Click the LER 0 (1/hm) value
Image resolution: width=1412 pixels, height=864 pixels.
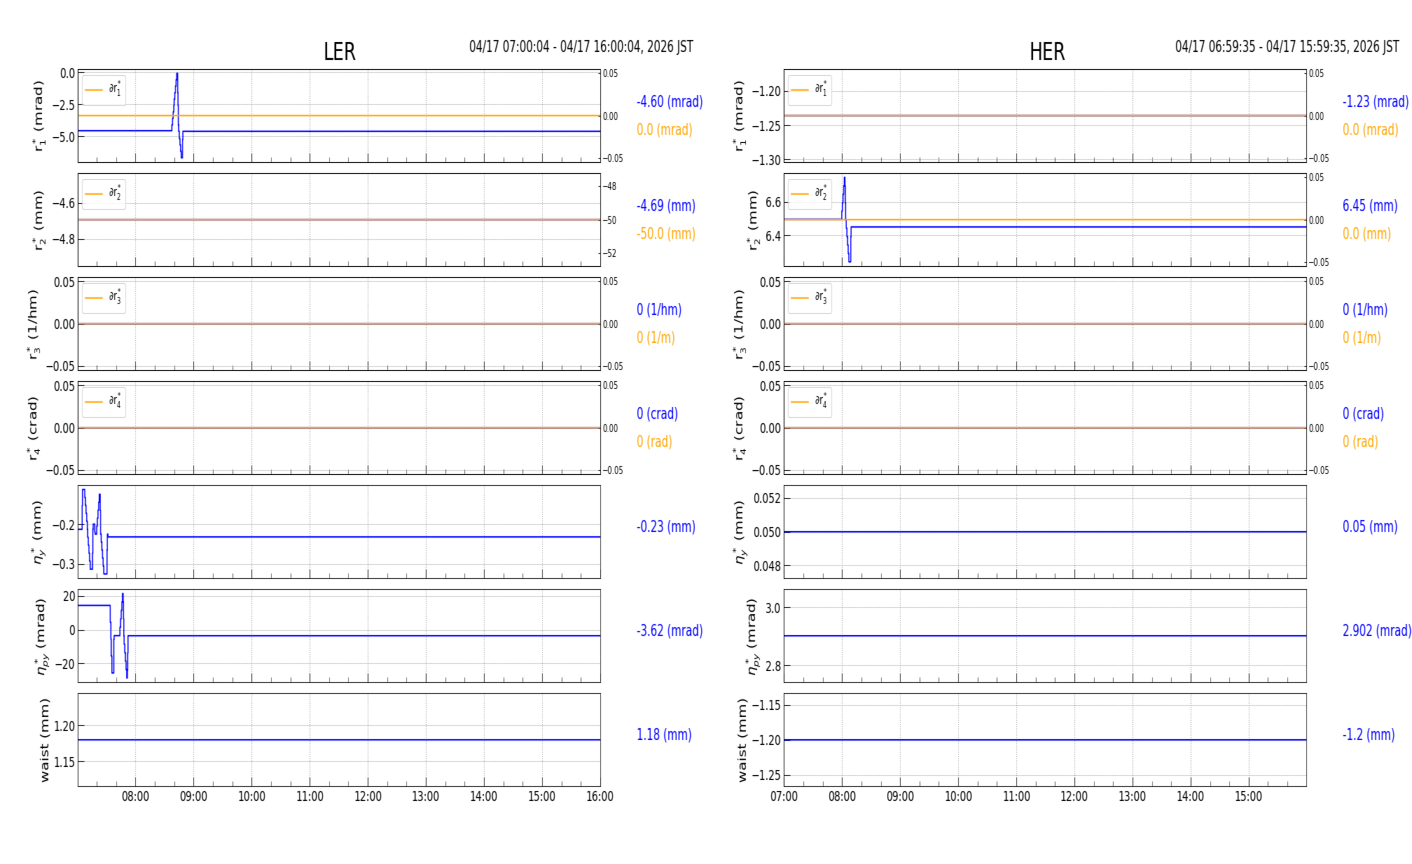click(x=659, y=310)
